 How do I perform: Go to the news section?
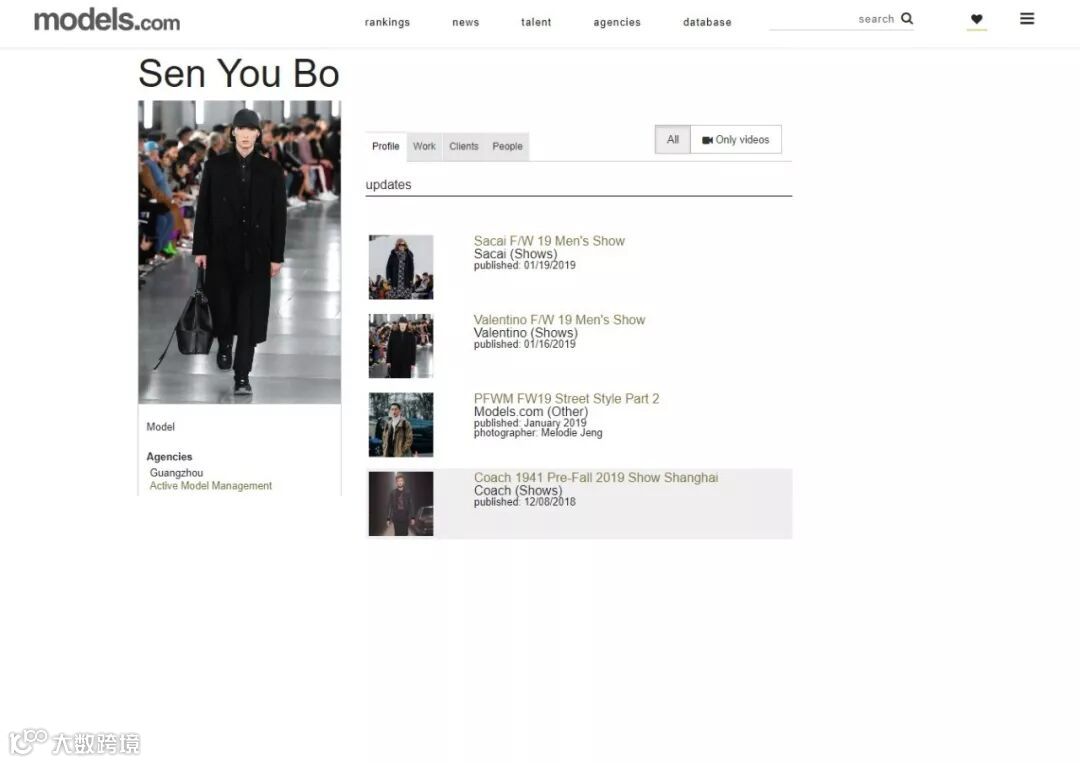[466, 22]
